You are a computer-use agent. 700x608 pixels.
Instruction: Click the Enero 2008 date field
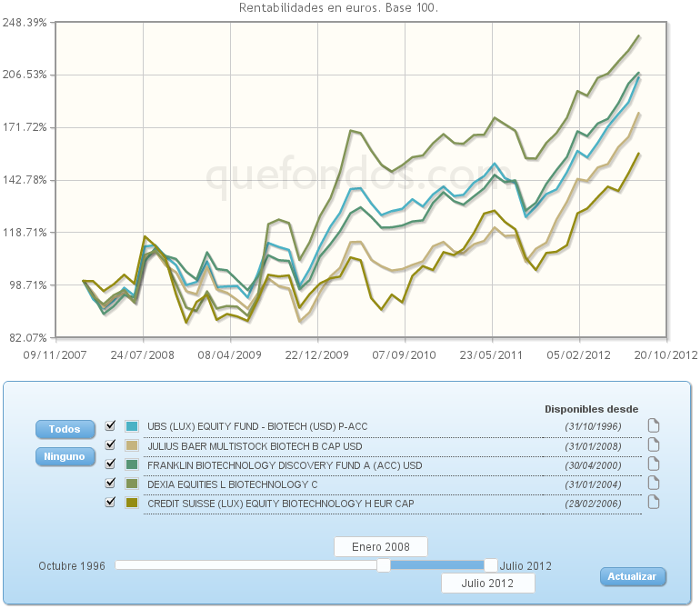[381, 547]
